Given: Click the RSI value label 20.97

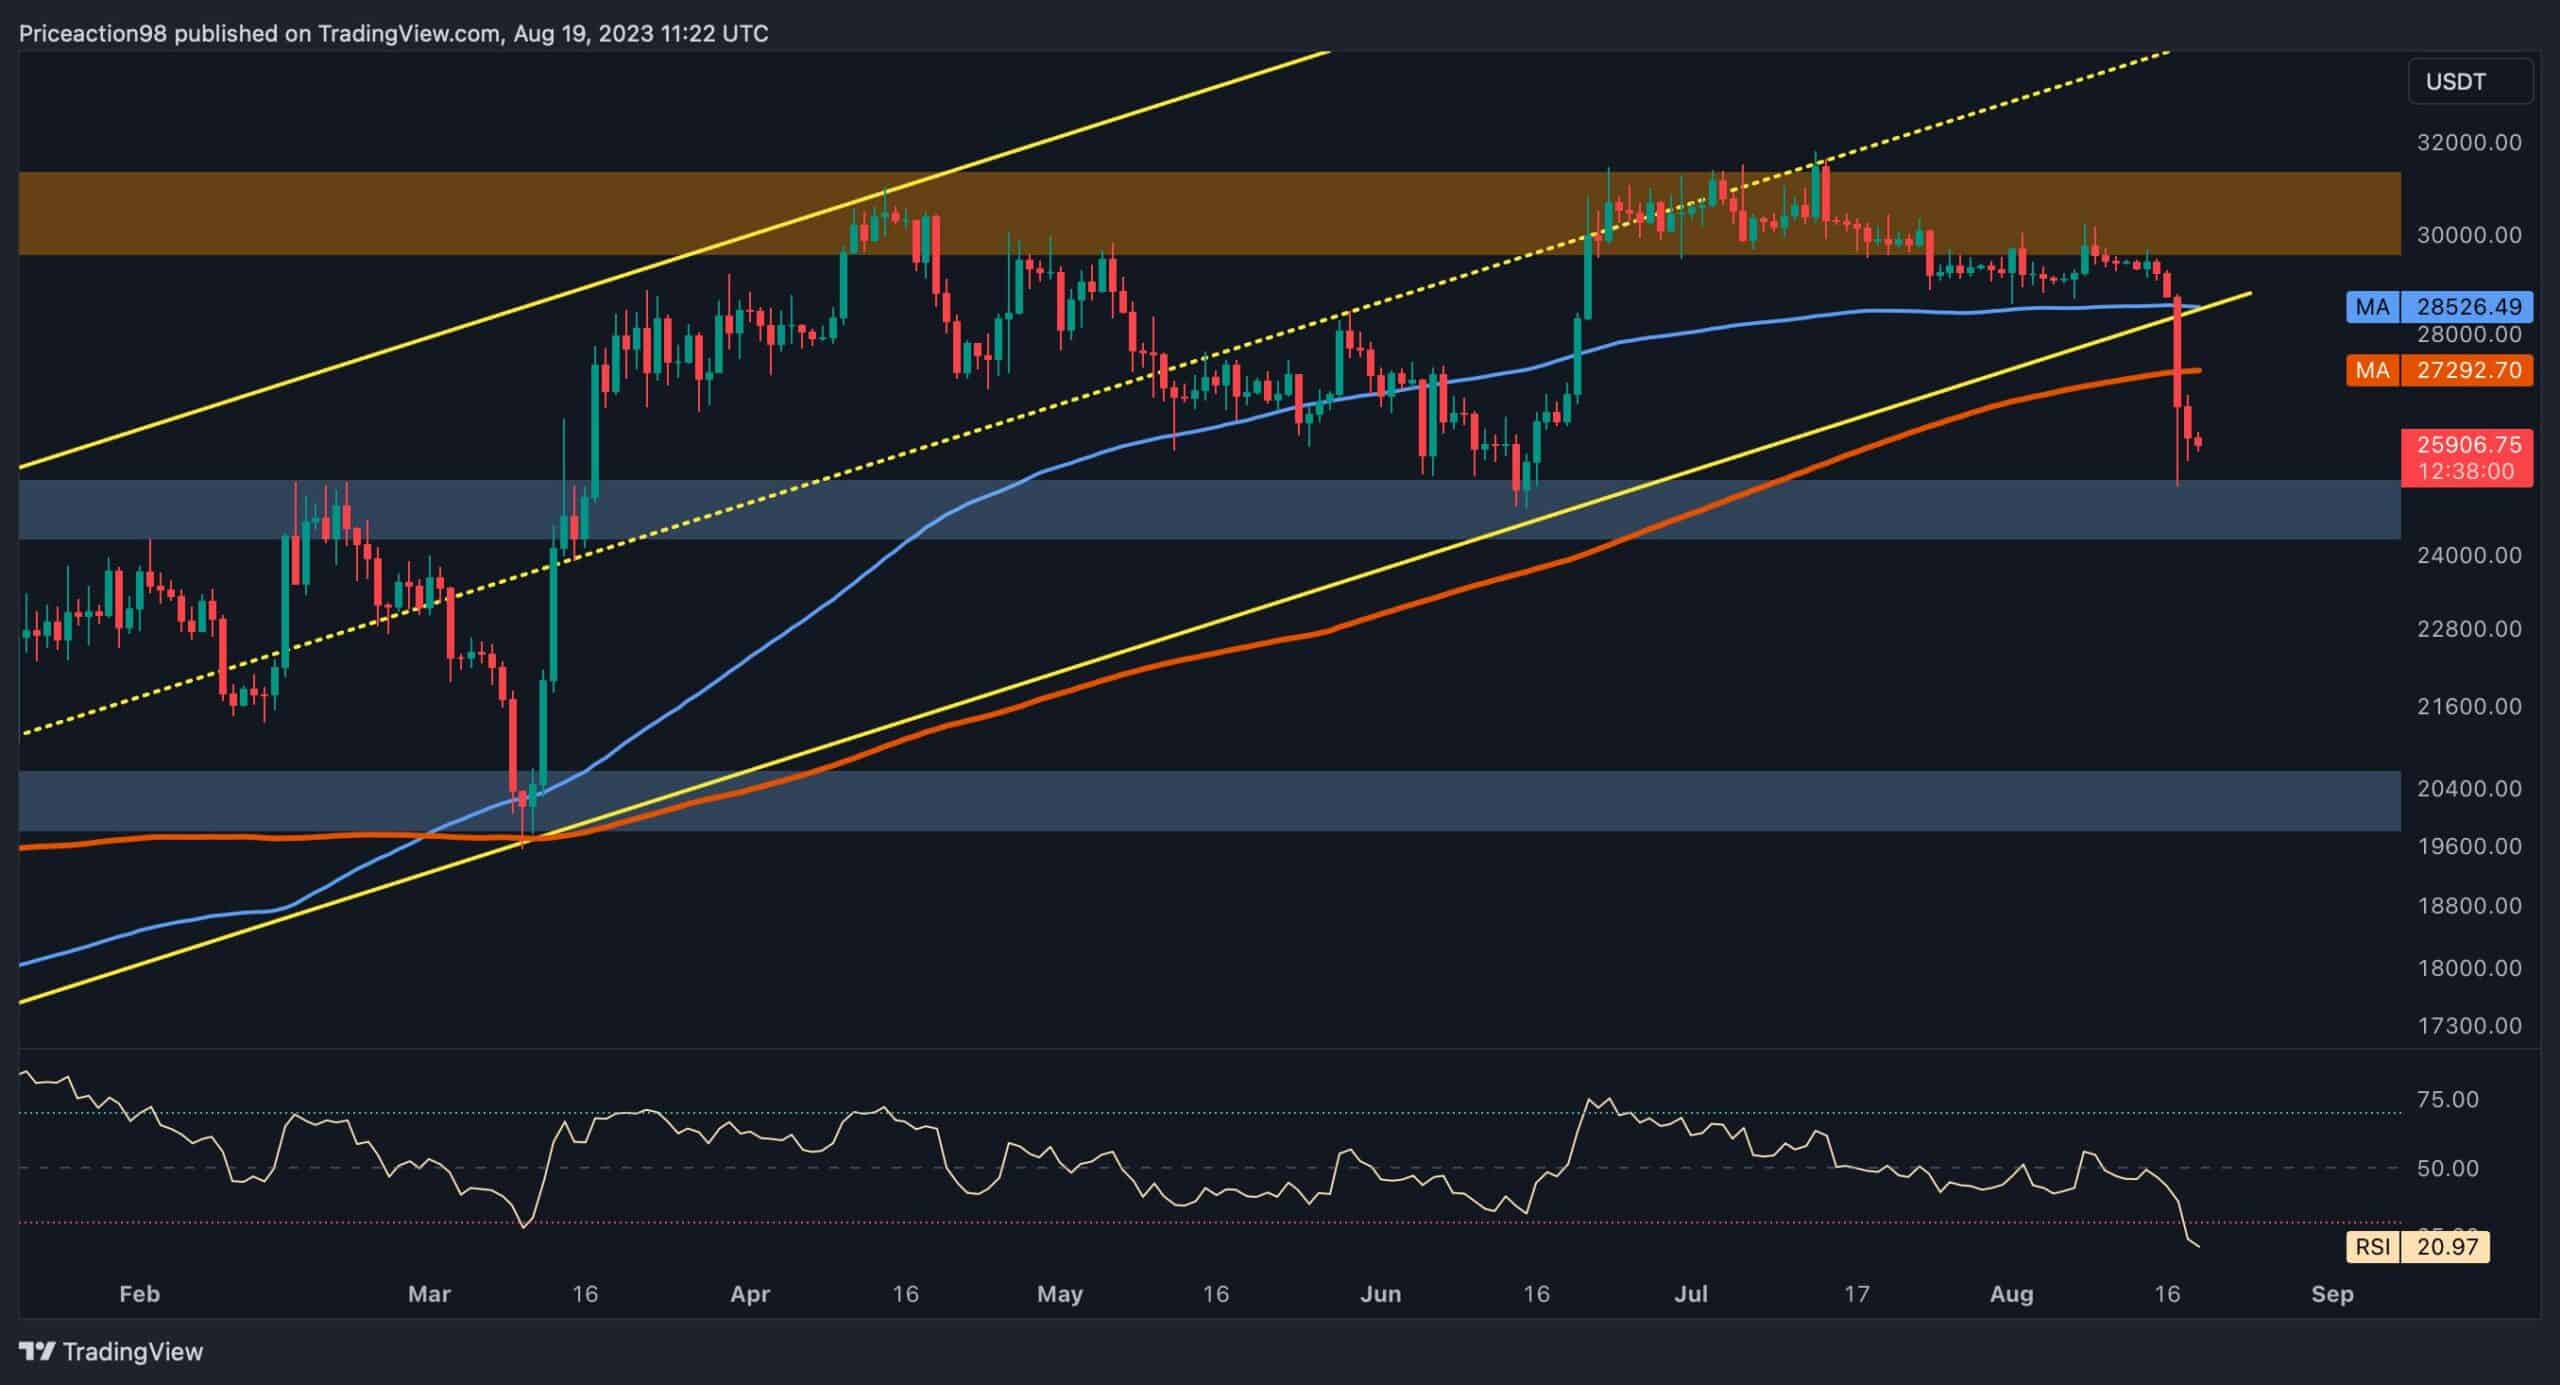Looking at the screenshot, I should coord(2418,1246).
